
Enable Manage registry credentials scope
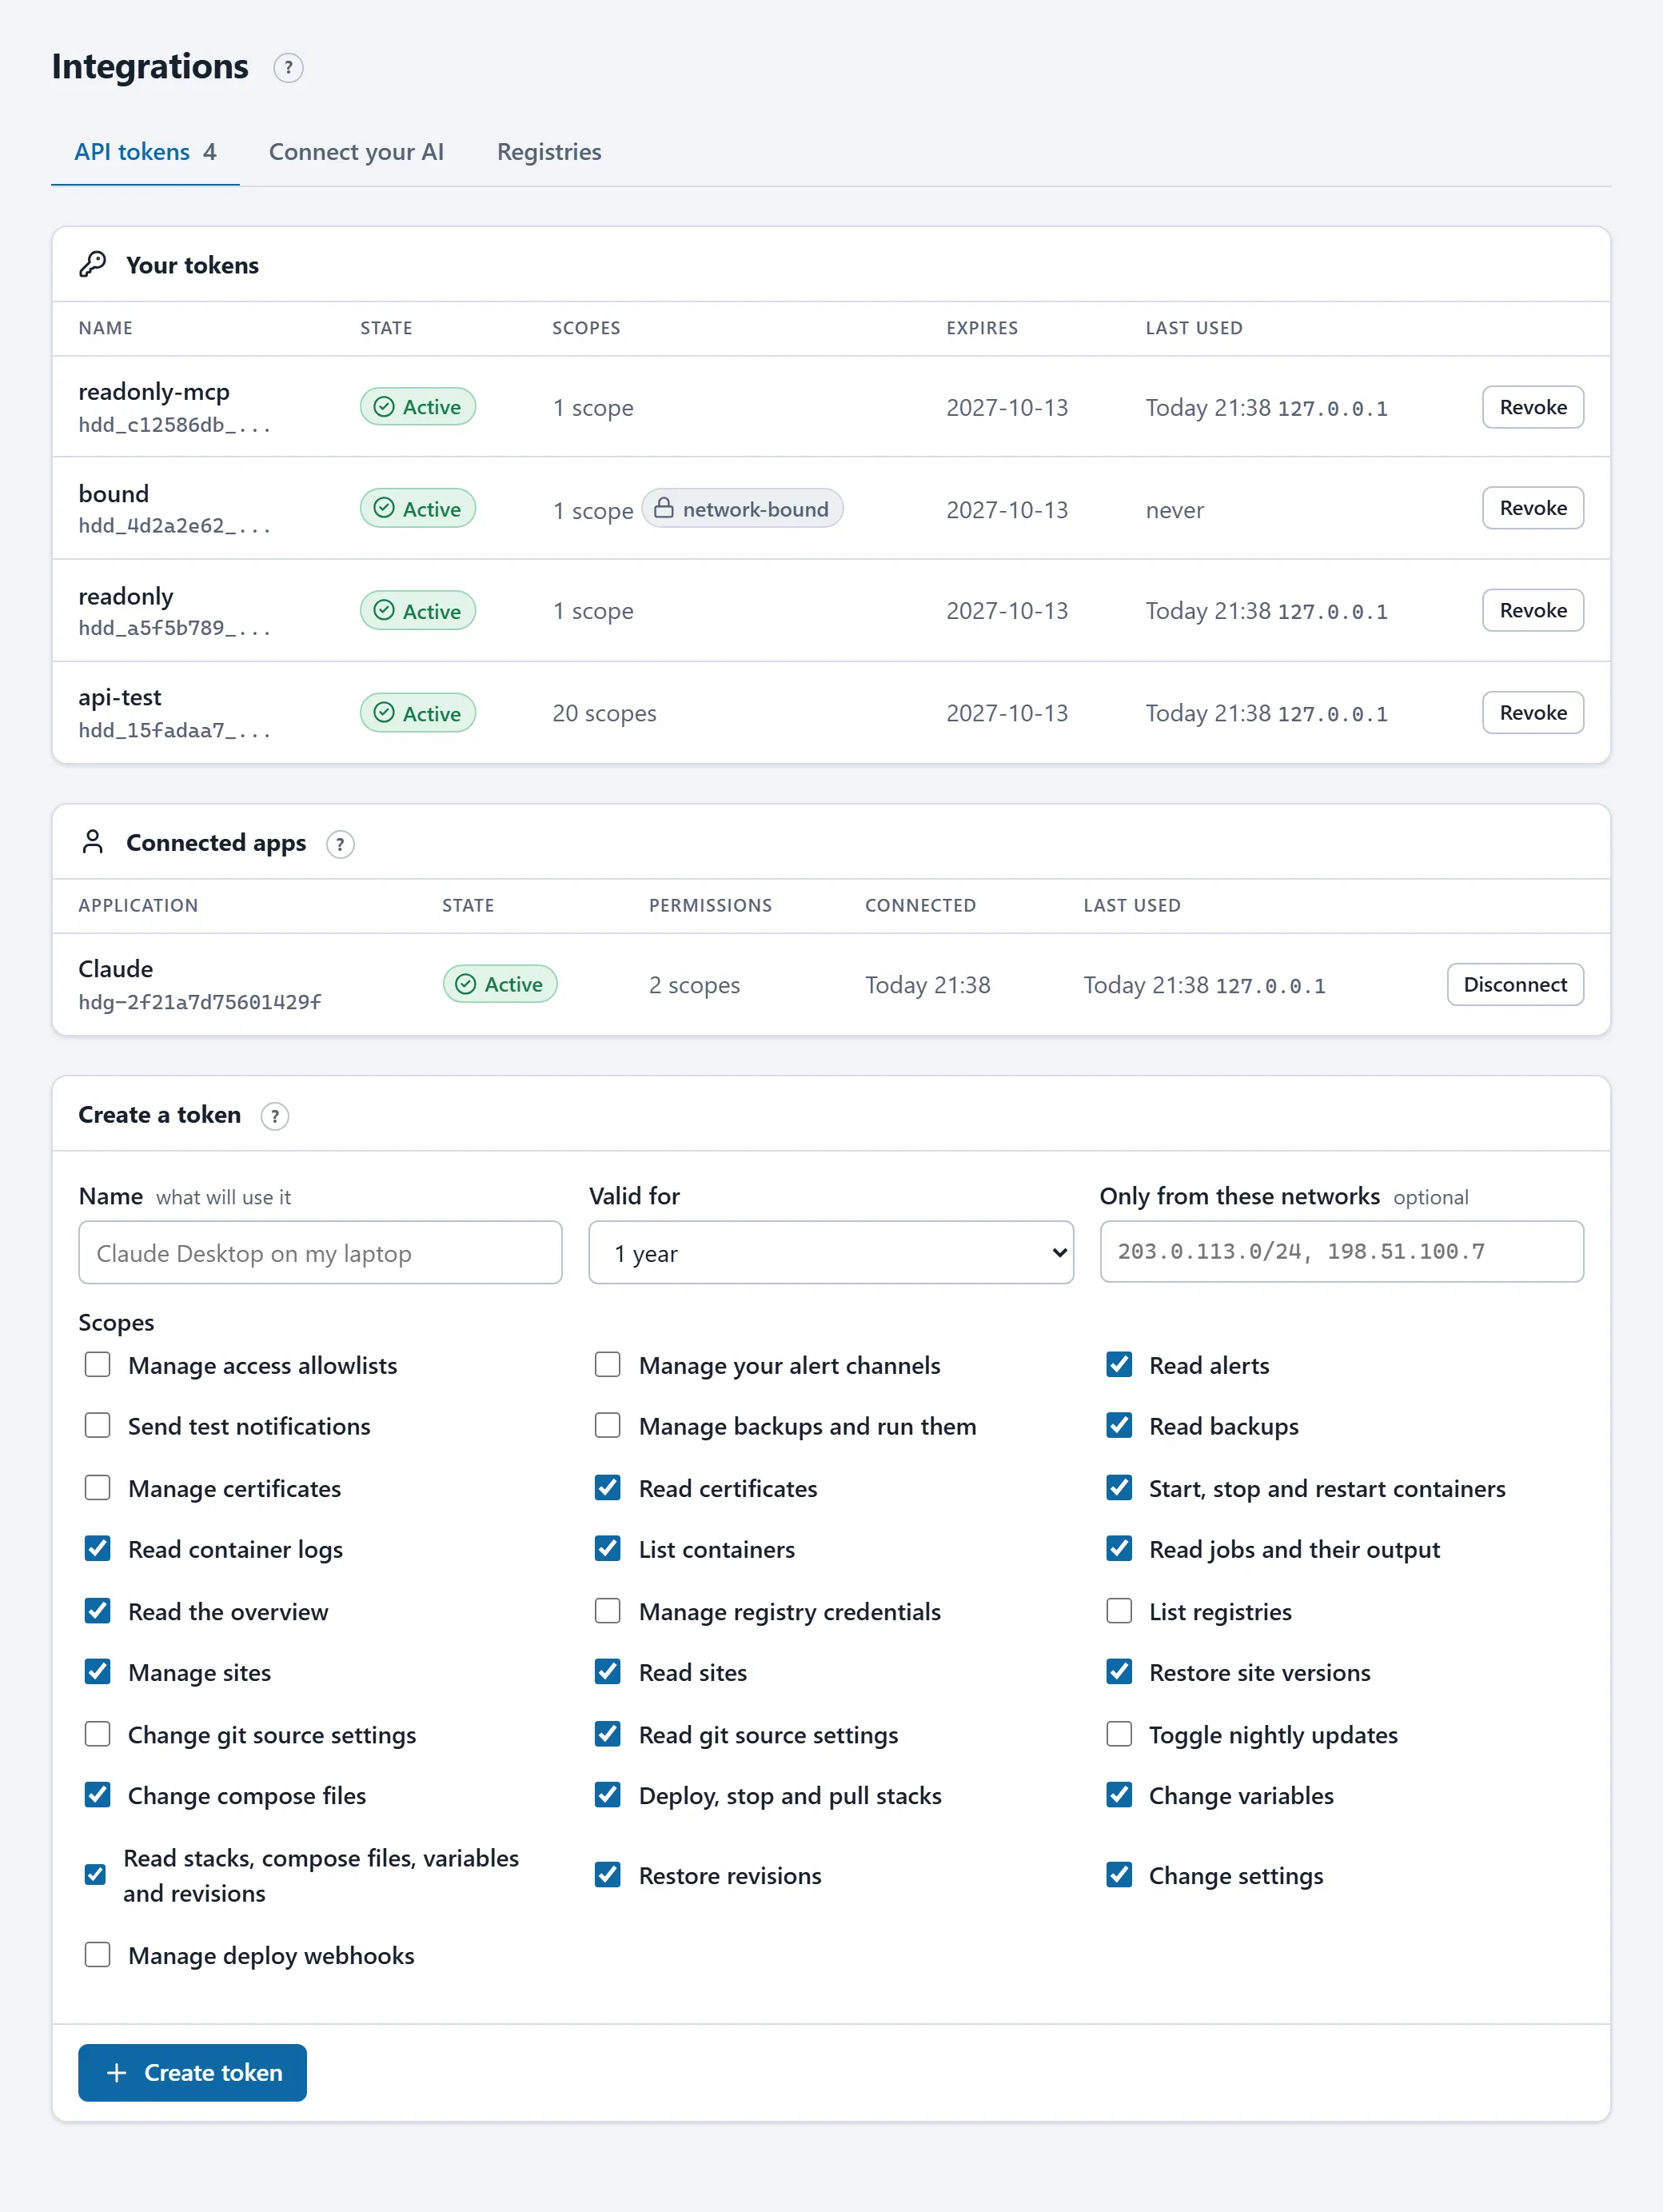click(x=608, y=1611)
